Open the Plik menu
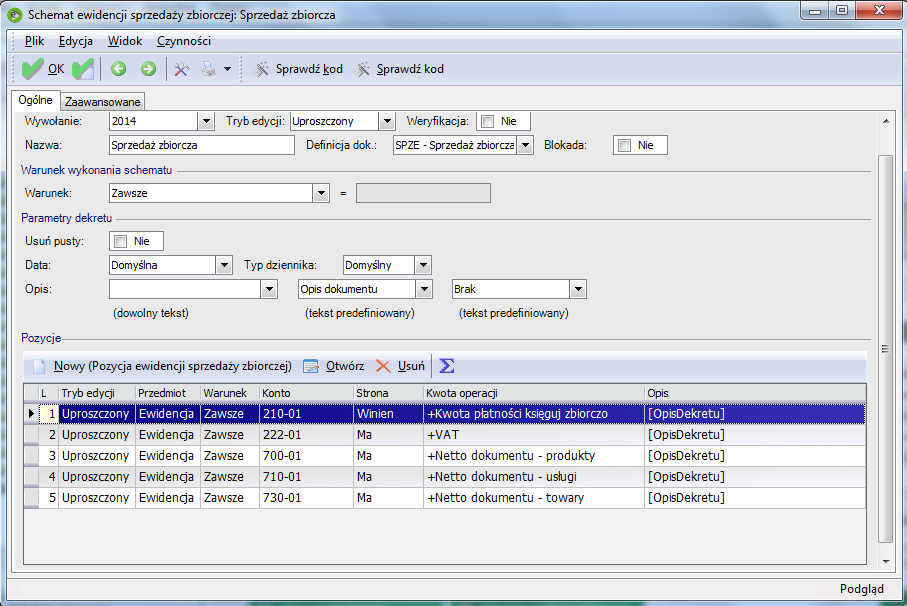The image size is (907, 606). (x=34, y=41)
